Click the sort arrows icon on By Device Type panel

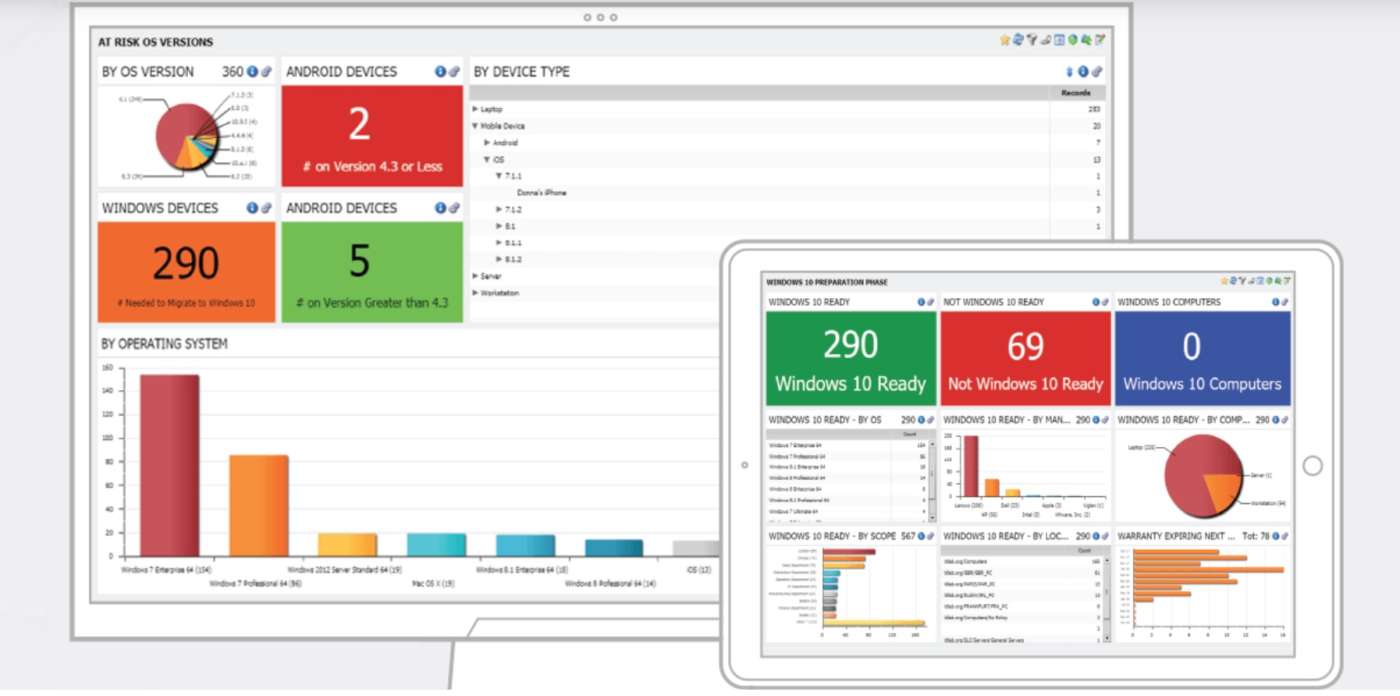click(x=1069, y=72)
